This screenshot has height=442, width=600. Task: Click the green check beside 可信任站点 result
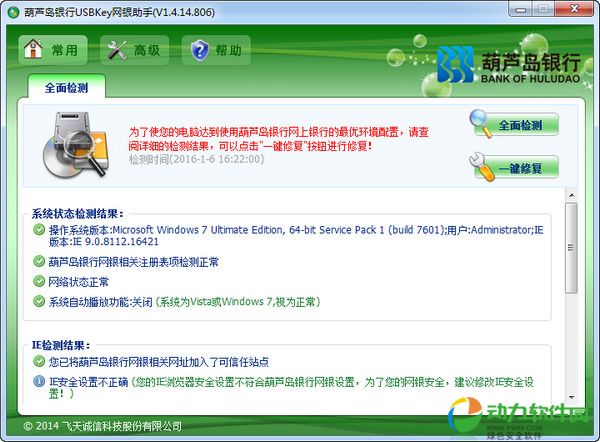(39, 361)
